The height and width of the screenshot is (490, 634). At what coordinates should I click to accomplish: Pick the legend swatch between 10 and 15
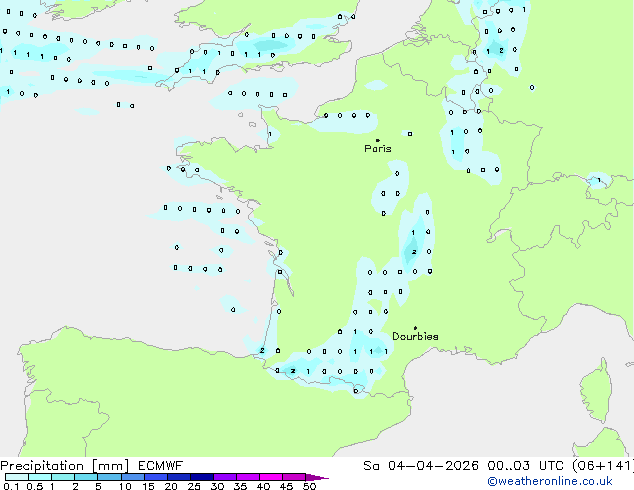tap(133, 477)
